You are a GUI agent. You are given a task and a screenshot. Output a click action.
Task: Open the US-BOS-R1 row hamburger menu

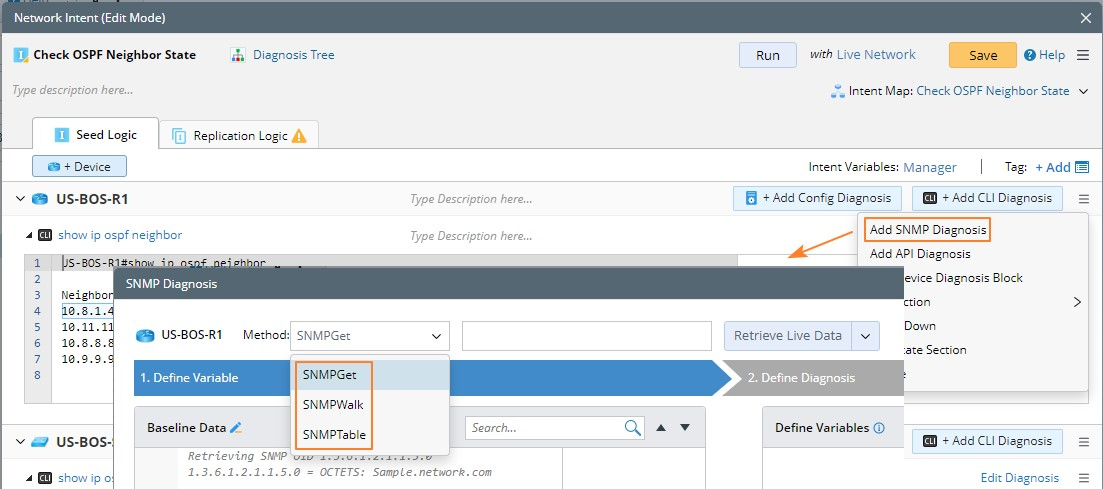click(1082, 199)
